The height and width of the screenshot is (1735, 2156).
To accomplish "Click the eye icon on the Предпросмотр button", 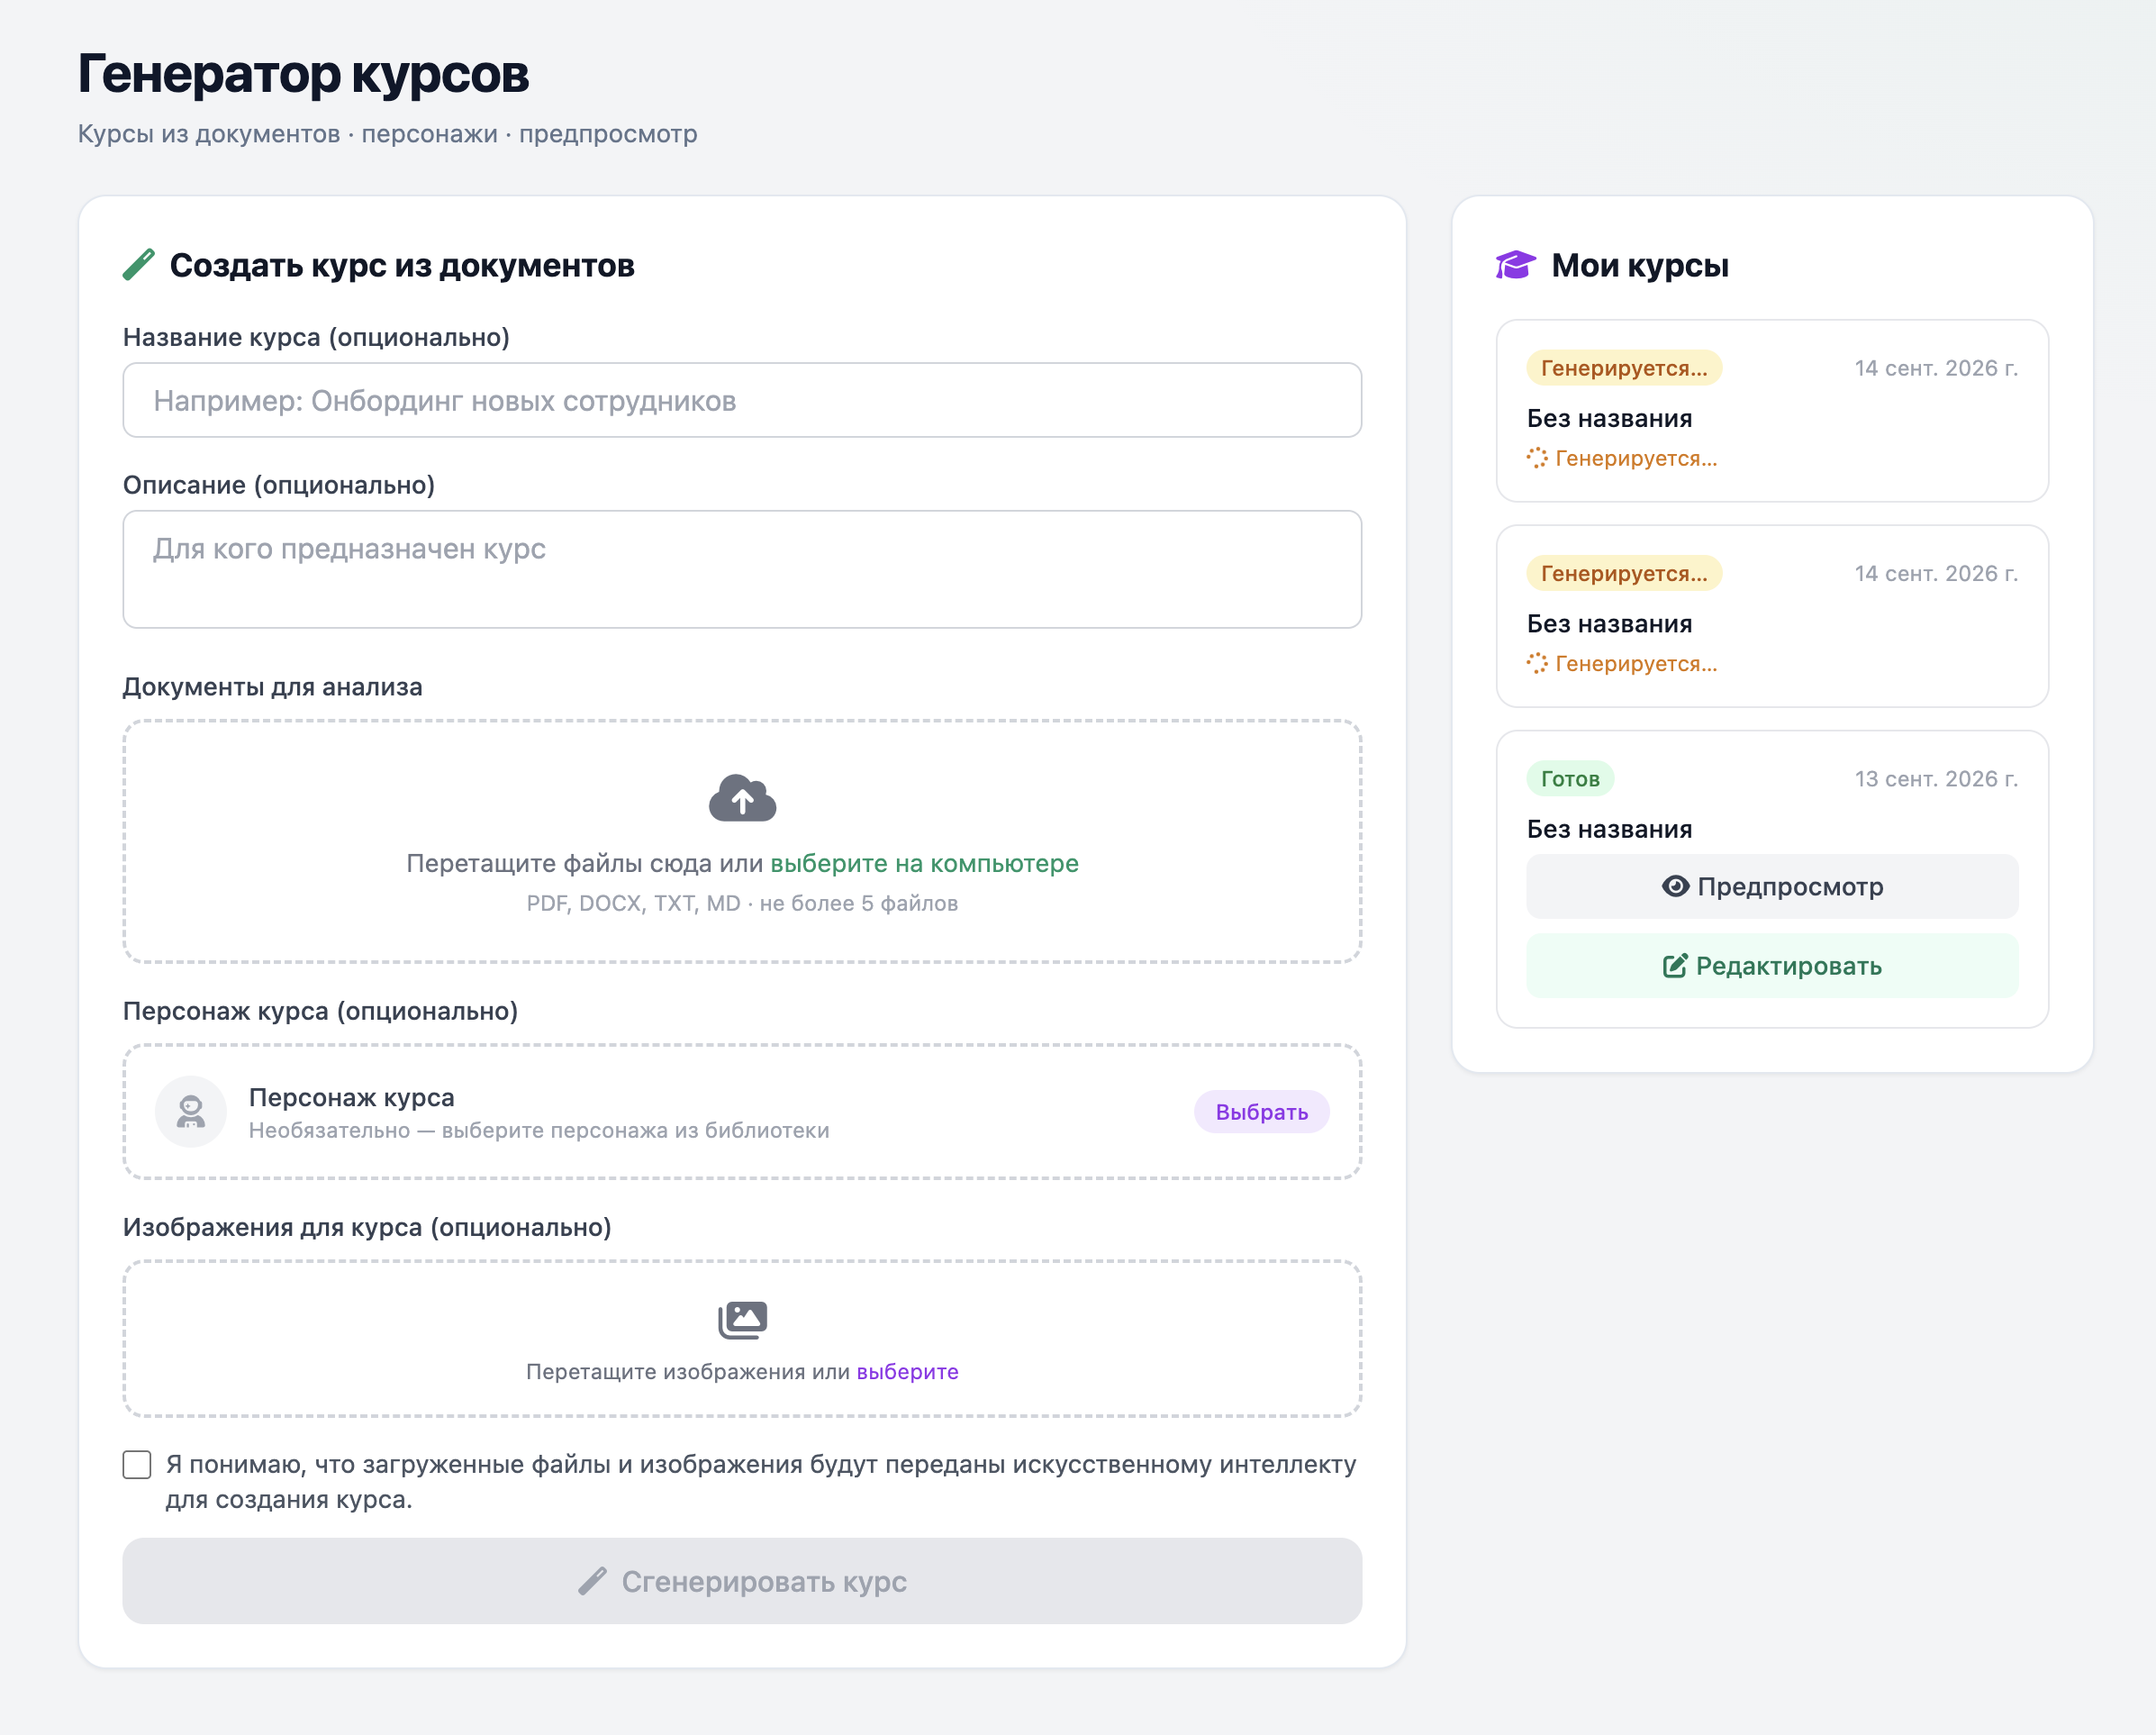I will [1675, 886].
